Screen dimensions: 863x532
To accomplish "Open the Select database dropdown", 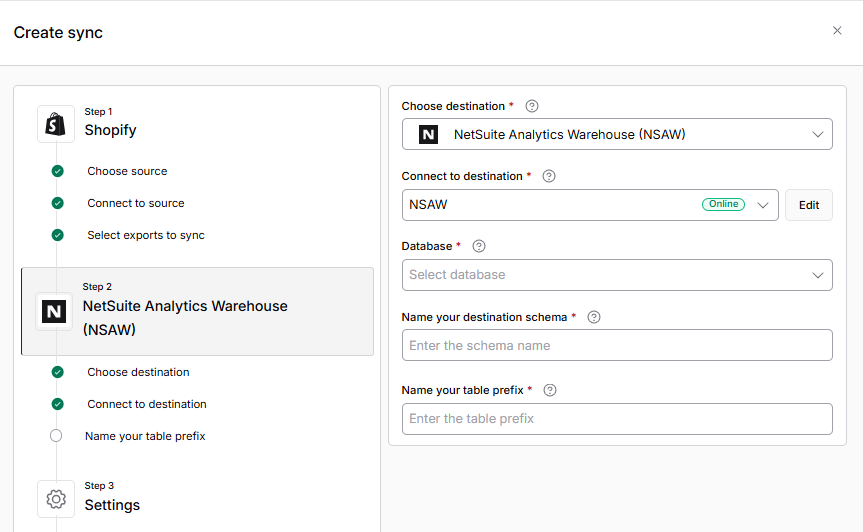I will pyautogui.click(x=617, y=275).
